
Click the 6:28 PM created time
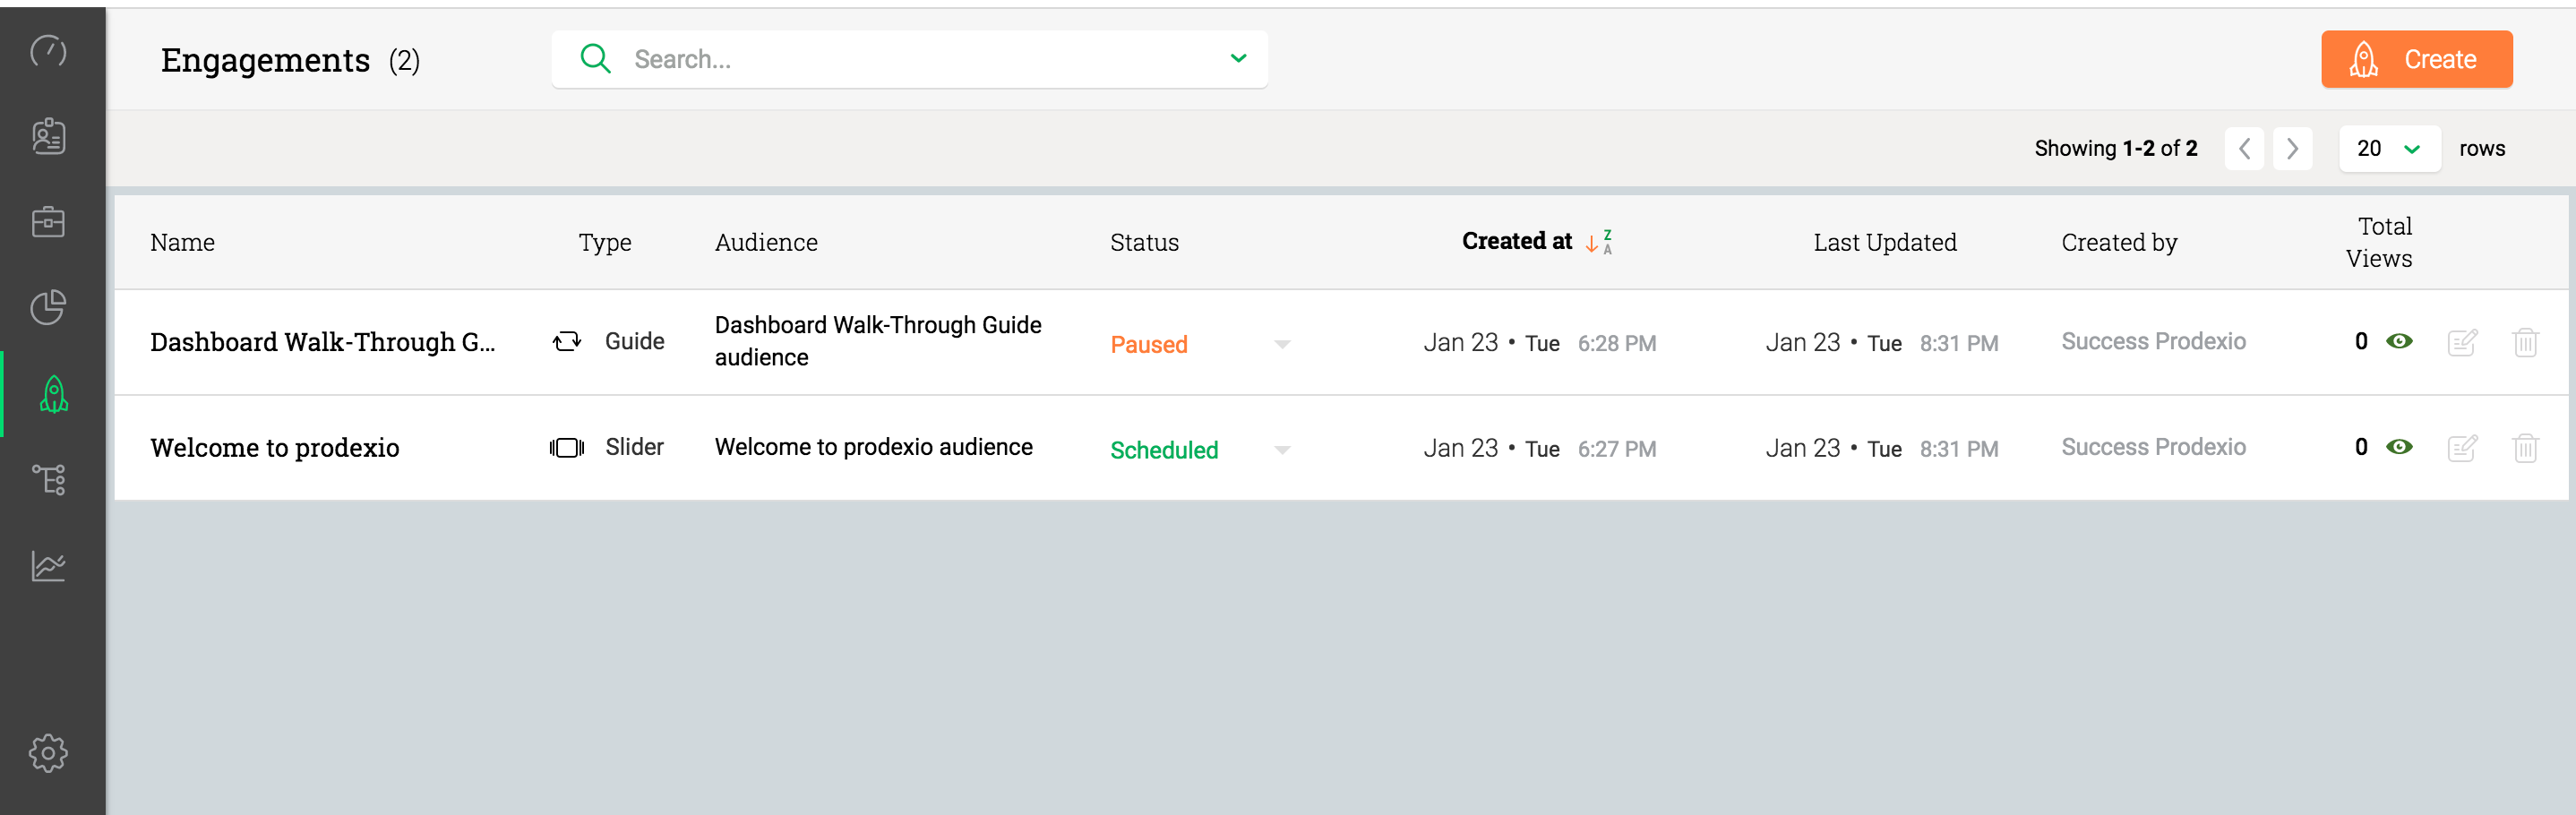pos(1616,343)
